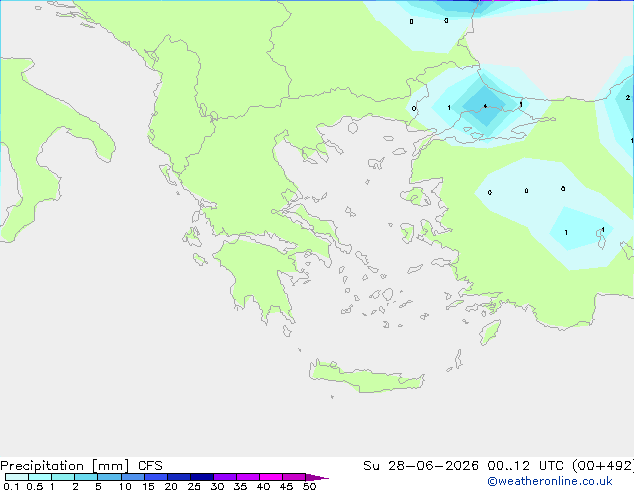Select the purple 30–35 mm legend swatch

[225, 477]
